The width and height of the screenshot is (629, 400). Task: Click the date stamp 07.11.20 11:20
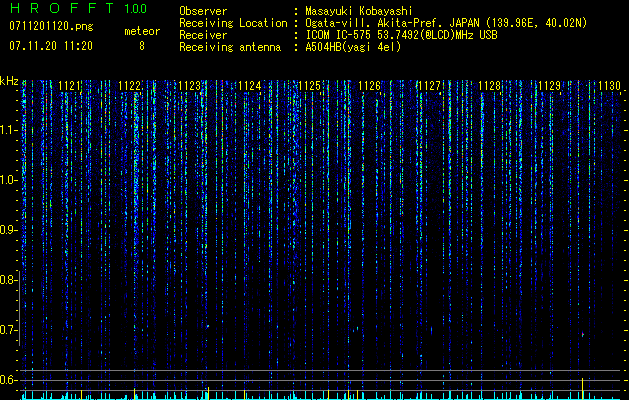[51, 46]
